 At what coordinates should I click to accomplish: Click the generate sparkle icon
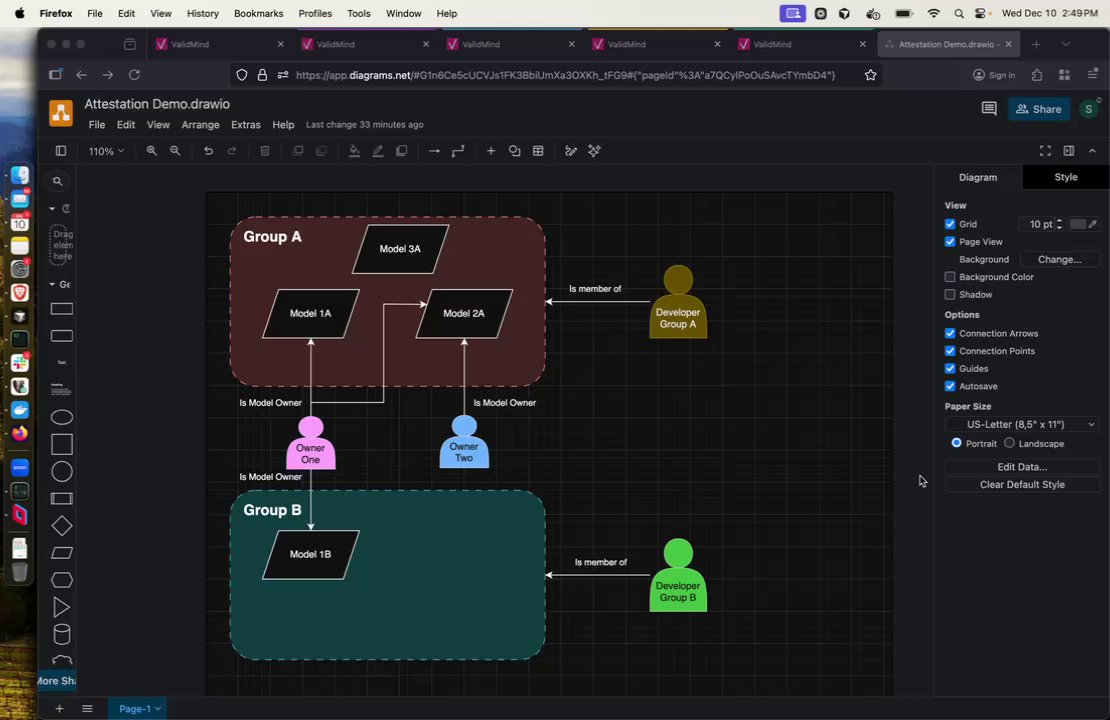point(595,151)
